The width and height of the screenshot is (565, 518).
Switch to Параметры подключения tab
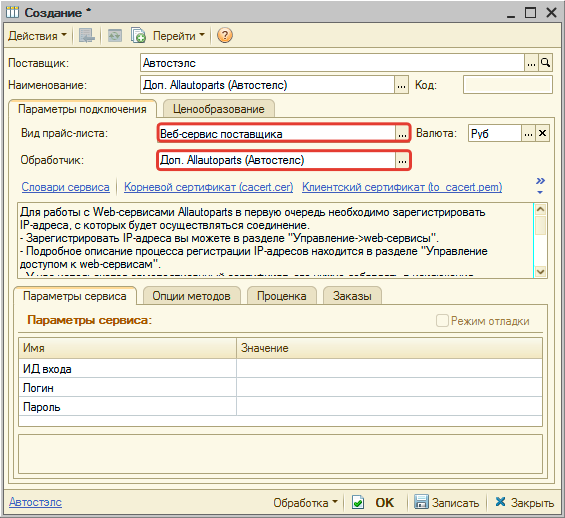coord(82,109)
